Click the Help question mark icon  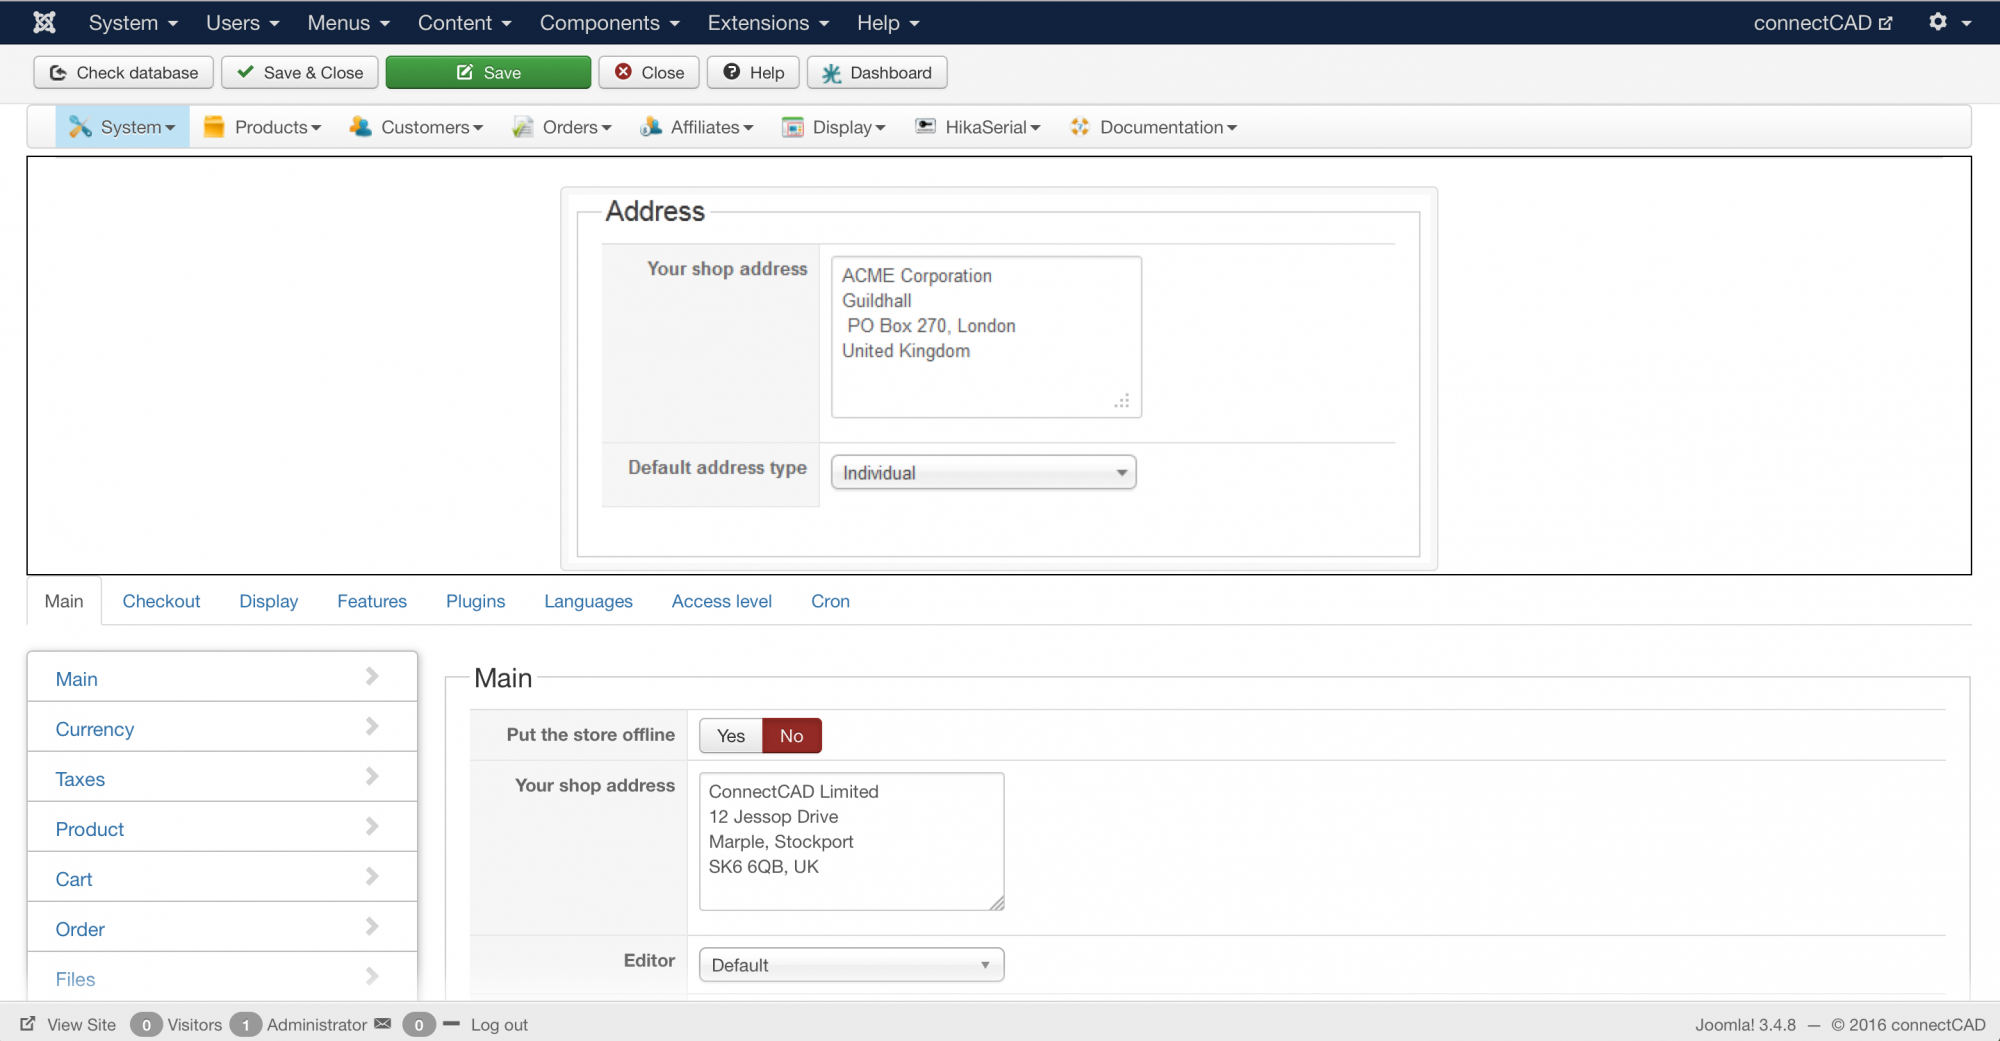(732, 72)
